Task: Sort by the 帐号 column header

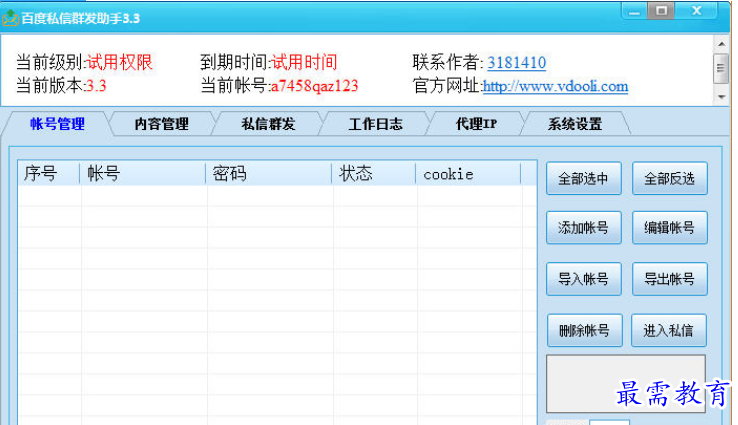Action: 143,174
